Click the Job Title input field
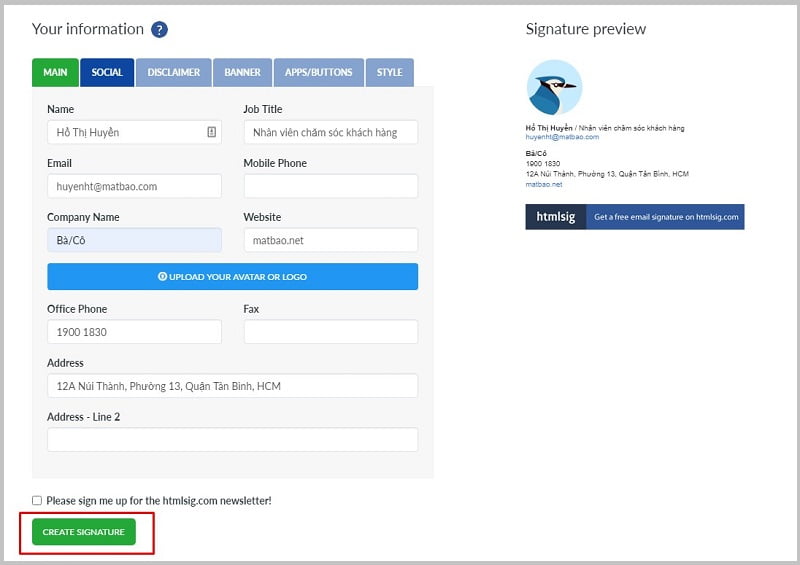This screenshot has width=800, height=565. [x=330, y=132]
